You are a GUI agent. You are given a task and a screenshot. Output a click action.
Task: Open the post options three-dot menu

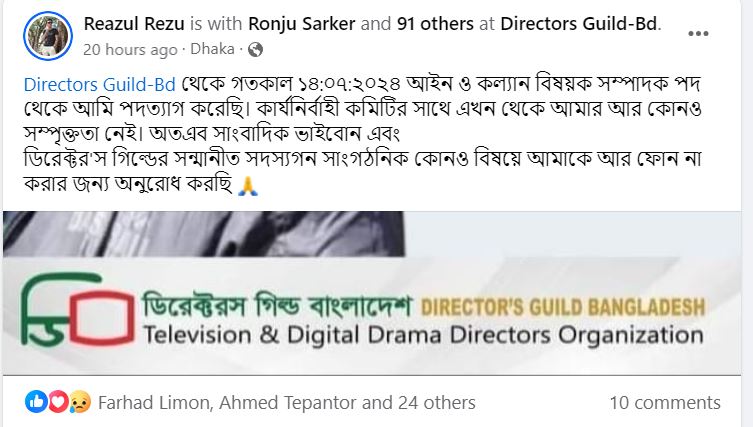(698, 34)
